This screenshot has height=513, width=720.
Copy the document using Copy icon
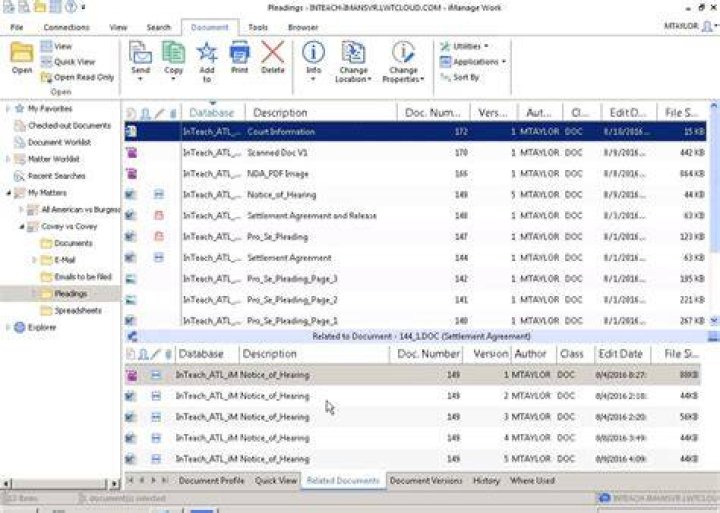[174, 52]
